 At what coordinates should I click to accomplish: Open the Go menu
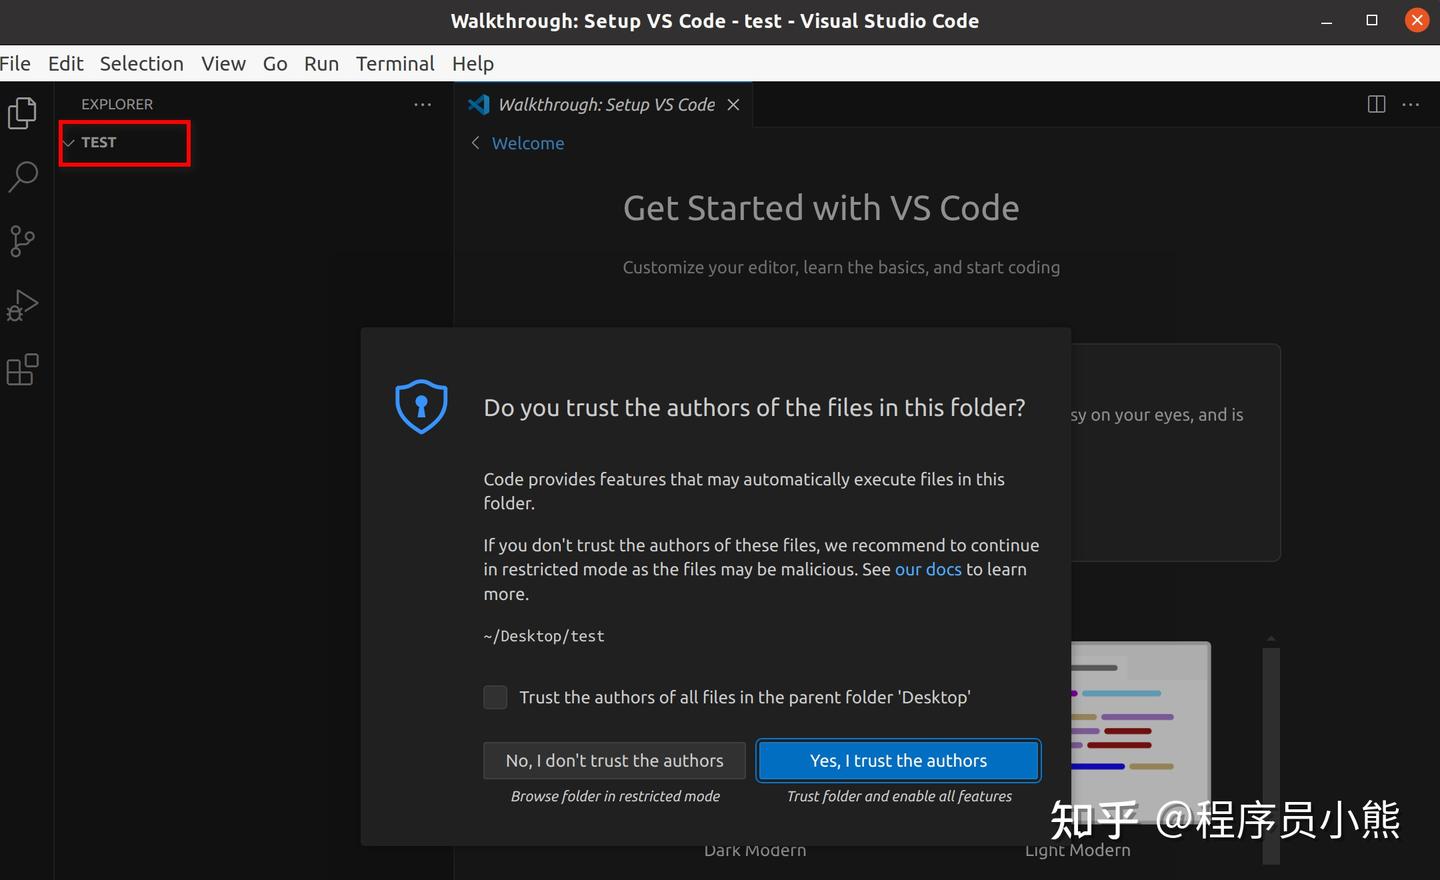(275, 64)
